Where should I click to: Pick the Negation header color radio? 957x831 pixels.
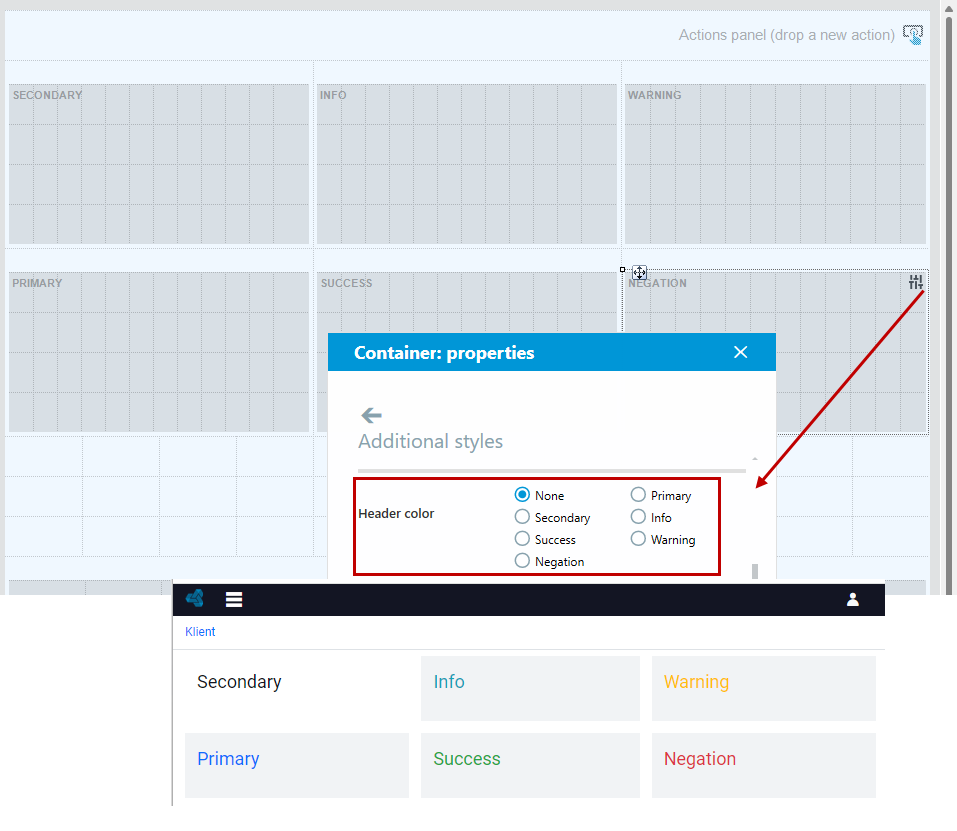(522, 561)
